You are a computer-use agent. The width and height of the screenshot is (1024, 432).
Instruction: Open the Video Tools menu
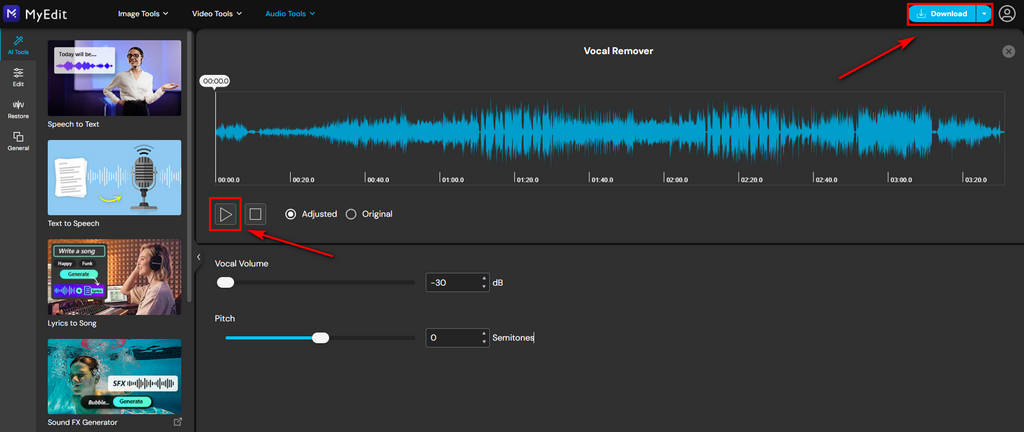click(x=217, y=13)
